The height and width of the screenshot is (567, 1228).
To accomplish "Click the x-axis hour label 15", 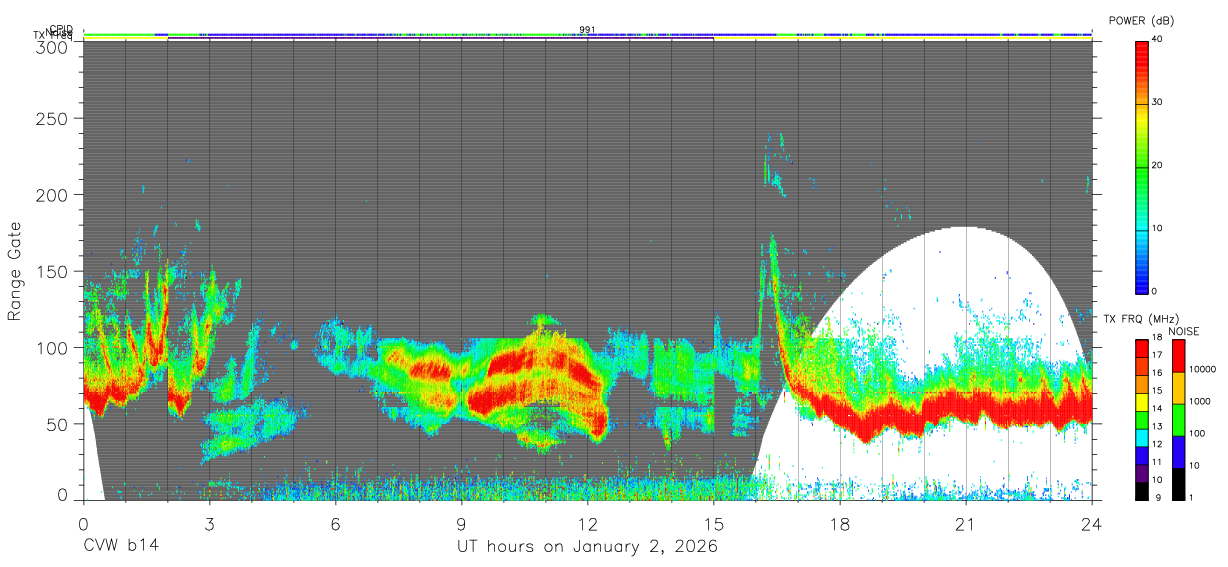I will (x=714, y=523).
